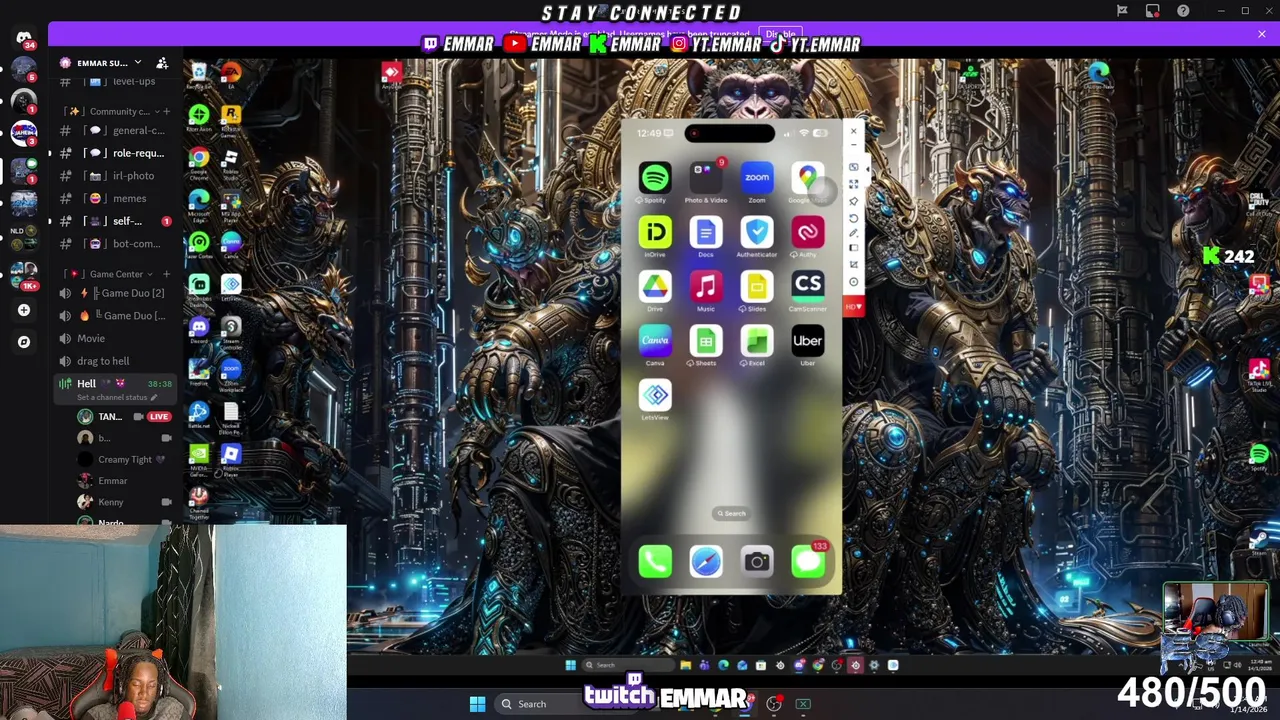Screen dimensions: 1280x720
Task: Click the fullscreen icon in the mirror toolbar
Action: click(x=853, y=184)
